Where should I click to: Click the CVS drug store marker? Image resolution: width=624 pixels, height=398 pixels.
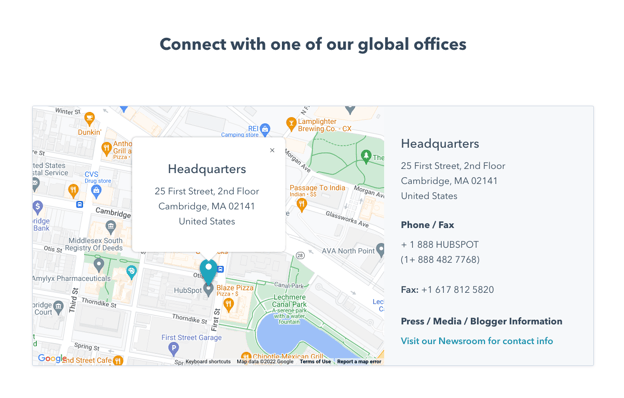pyautogui.click(x=96, y=191)
